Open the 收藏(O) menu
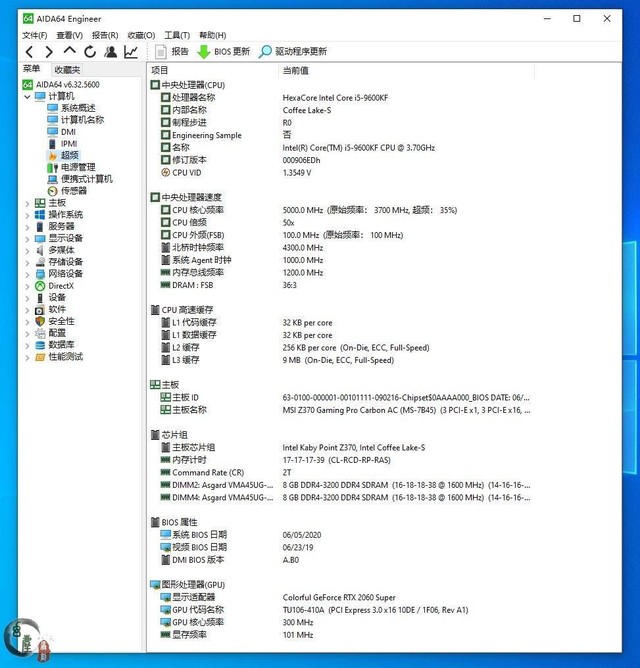Image resolution: width=640 pixels, height=668 pixels. [x=141, y=35]
